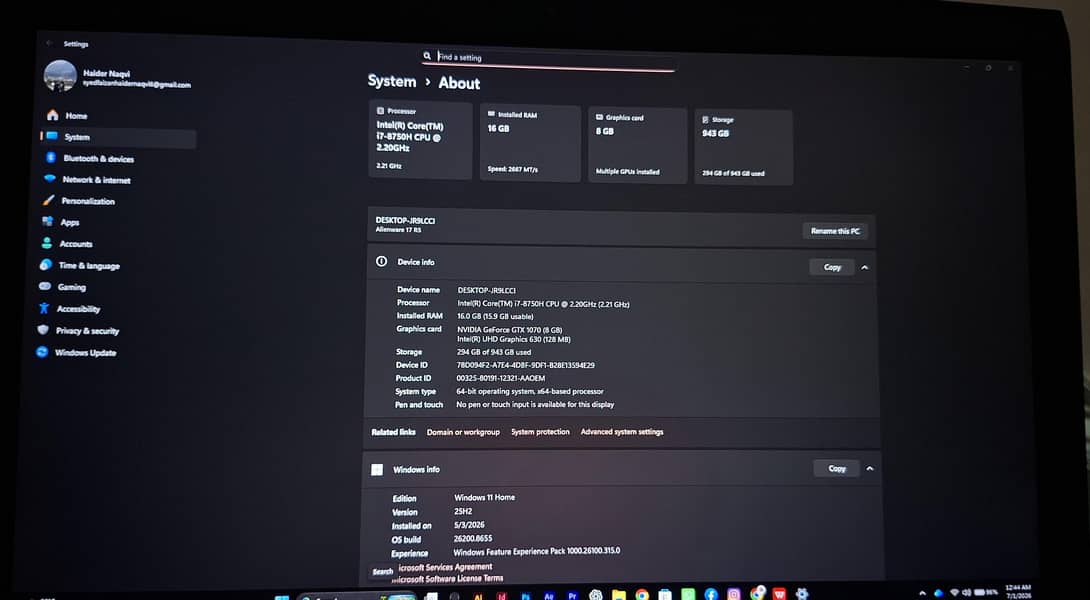The image size is (1090, 600).
Task: Select the Version value 25H2
Action: (463, 511)
